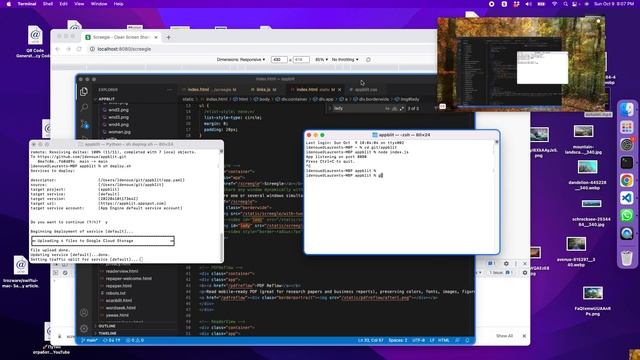Open the Search icon in VS Code activity bar
The image size is (640, 360).
click(x=84, y=107)
